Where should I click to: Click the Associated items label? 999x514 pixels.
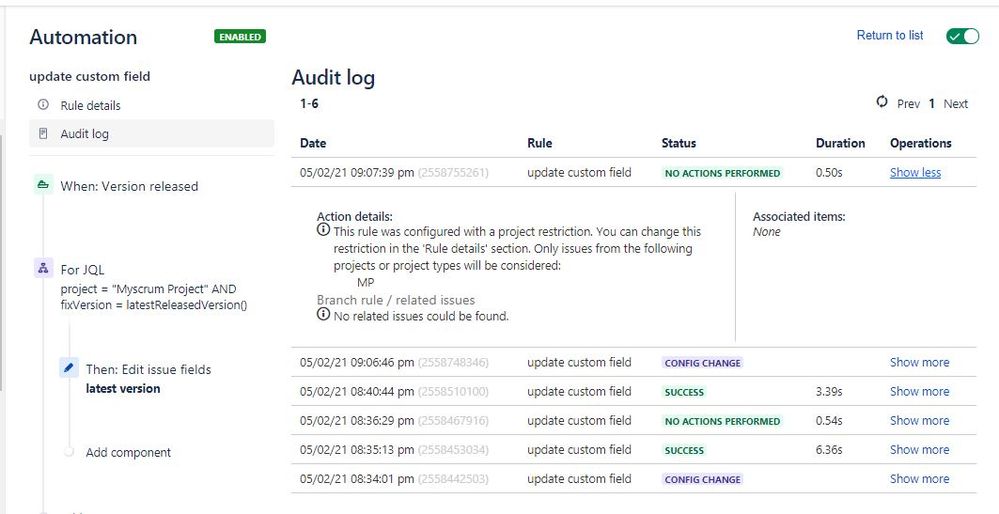pos(799,217)
